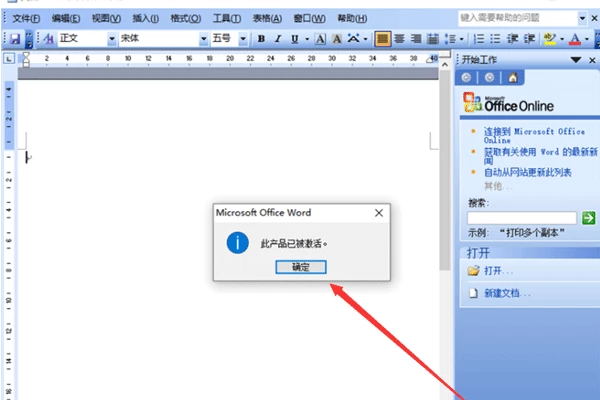
Task: Close the 开始工作 task pane
Action: [x=592, y=60]
